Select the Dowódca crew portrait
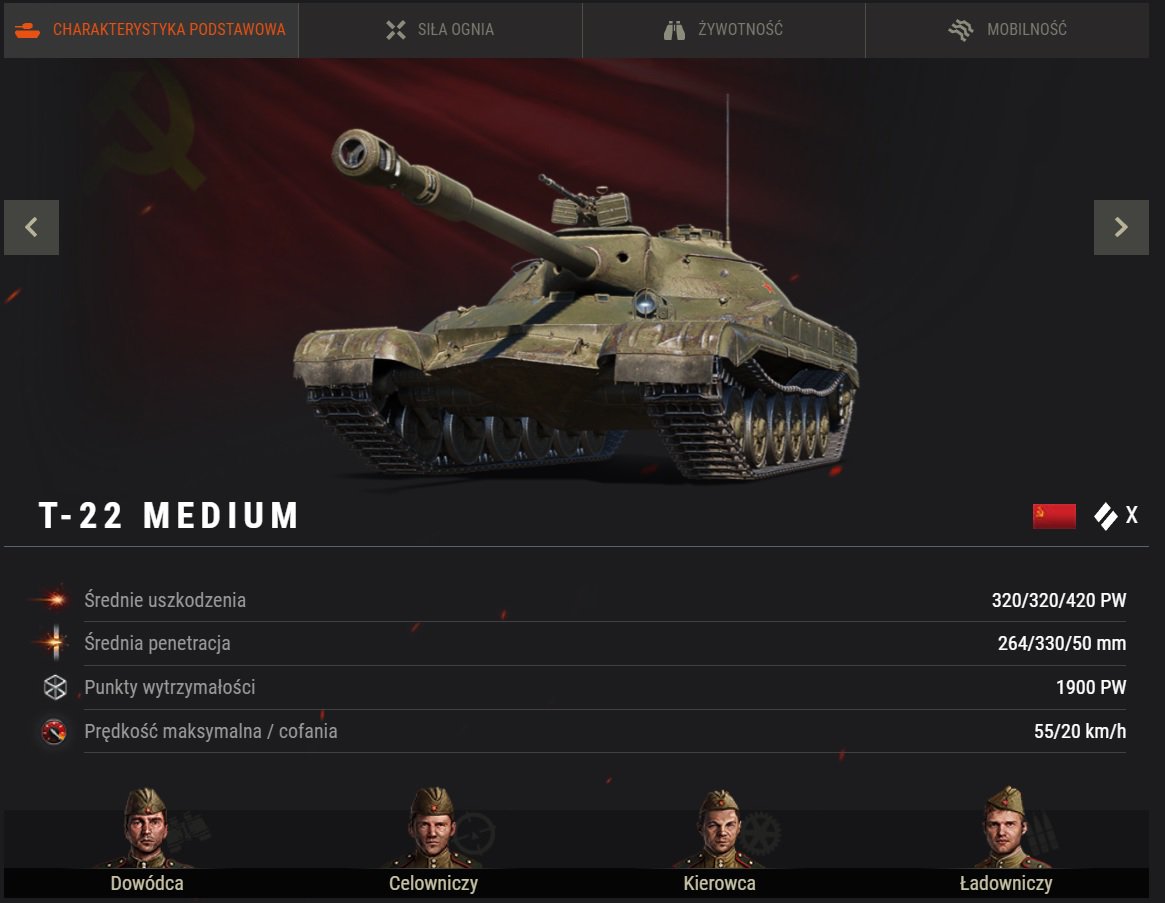Viewport: 1165px width, 903px height. (x=146, y=828)
